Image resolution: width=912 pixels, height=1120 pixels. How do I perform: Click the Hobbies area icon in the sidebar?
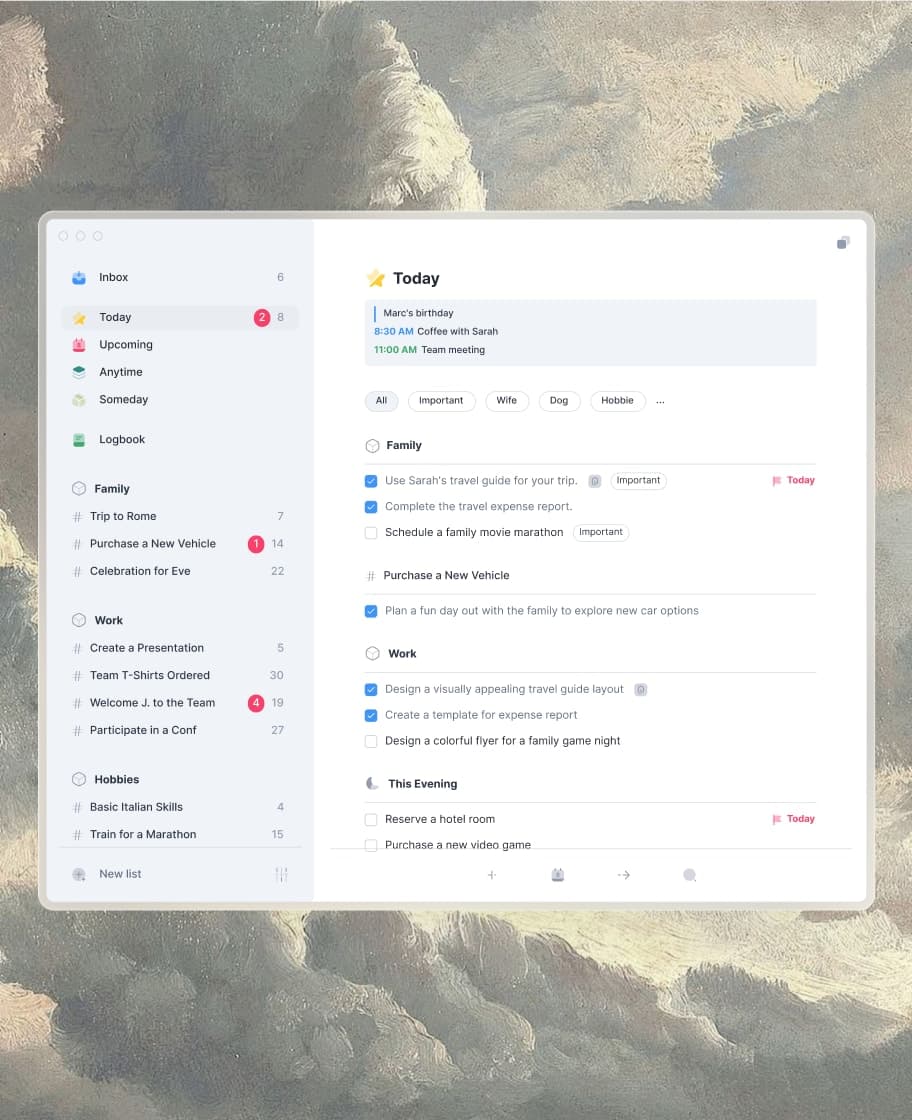pyautogui.click(x=79, y=780)
